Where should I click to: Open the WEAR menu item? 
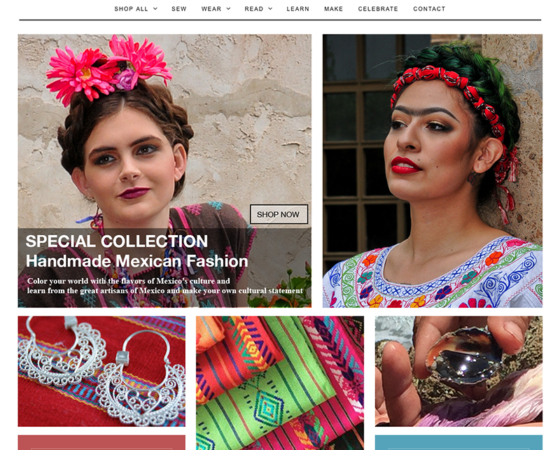(x=211, y=9)
